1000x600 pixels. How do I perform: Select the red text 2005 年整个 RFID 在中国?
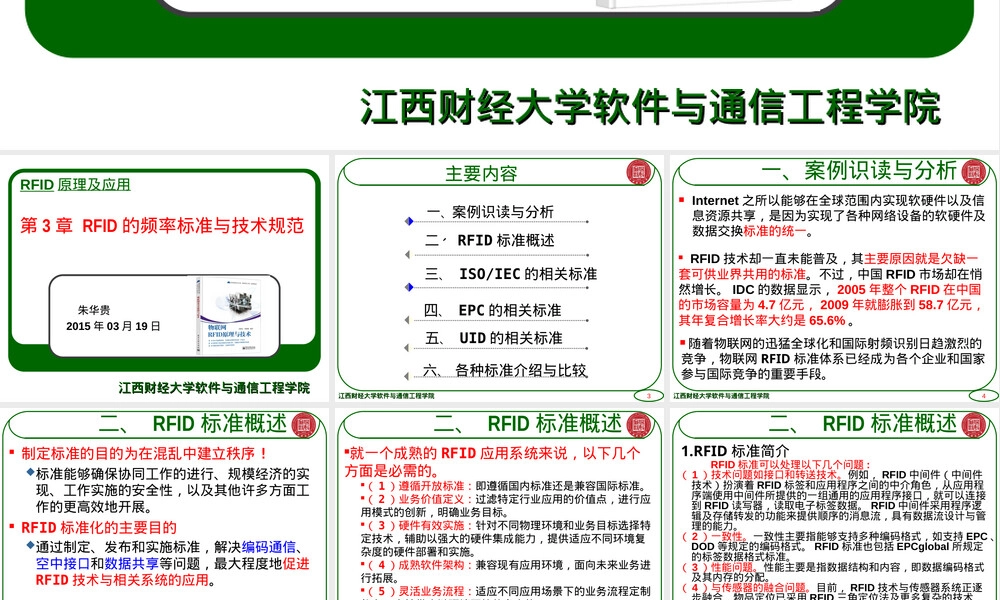pos(909,289)
